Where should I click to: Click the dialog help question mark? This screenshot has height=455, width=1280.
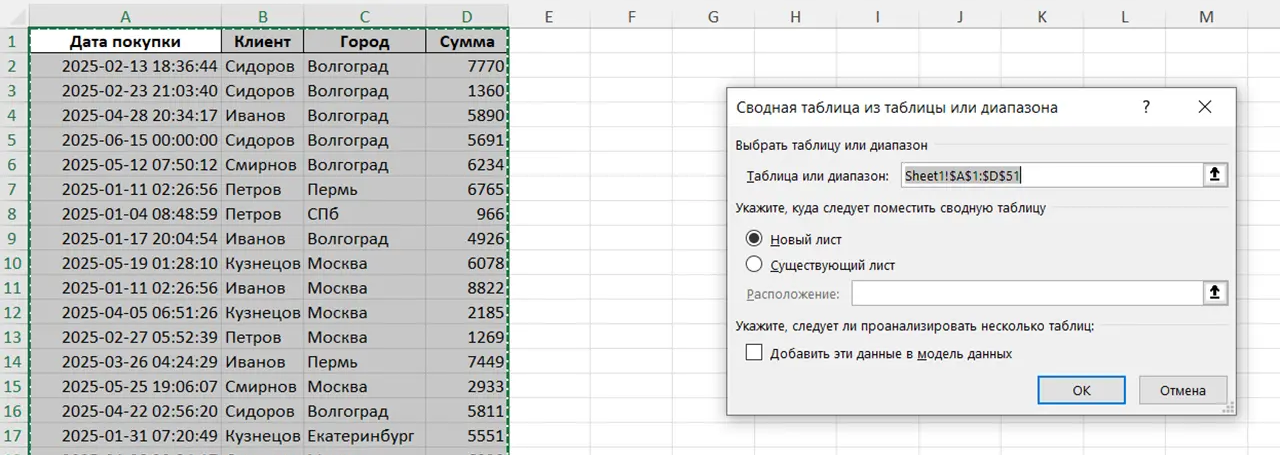click(1146, 107)
